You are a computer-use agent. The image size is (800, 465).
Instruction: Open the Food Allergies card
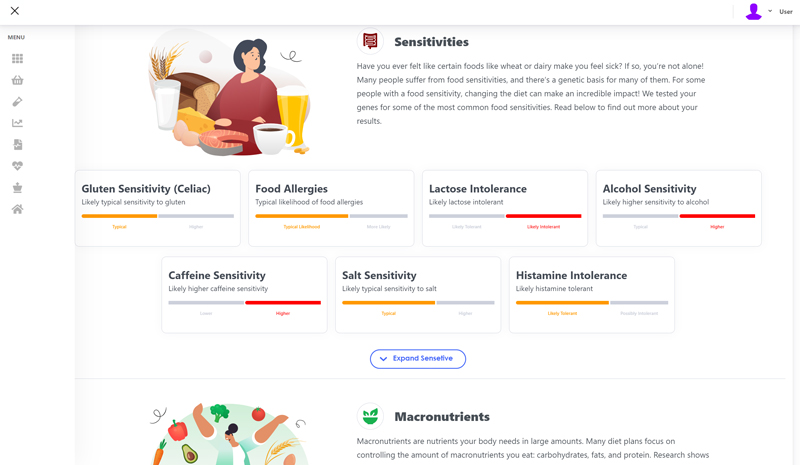tap(331, 208)
